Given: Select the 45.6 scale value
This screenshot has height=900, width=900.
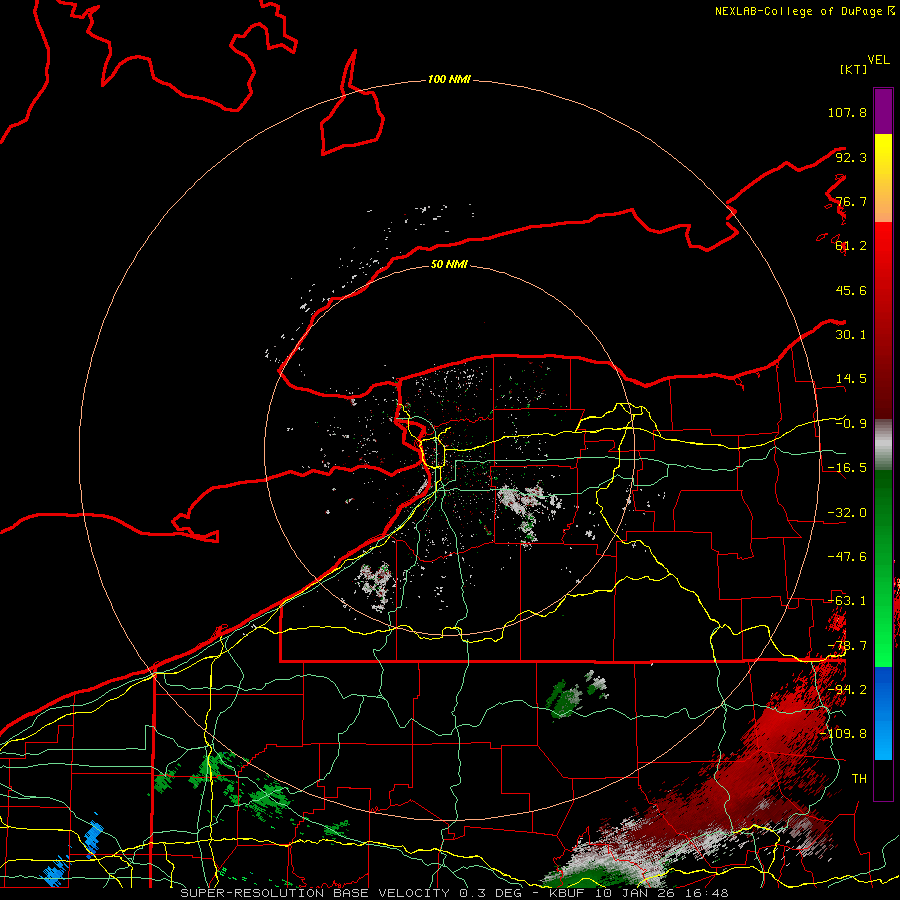Looking at the screenshot, I should click(x=851, y=290).
